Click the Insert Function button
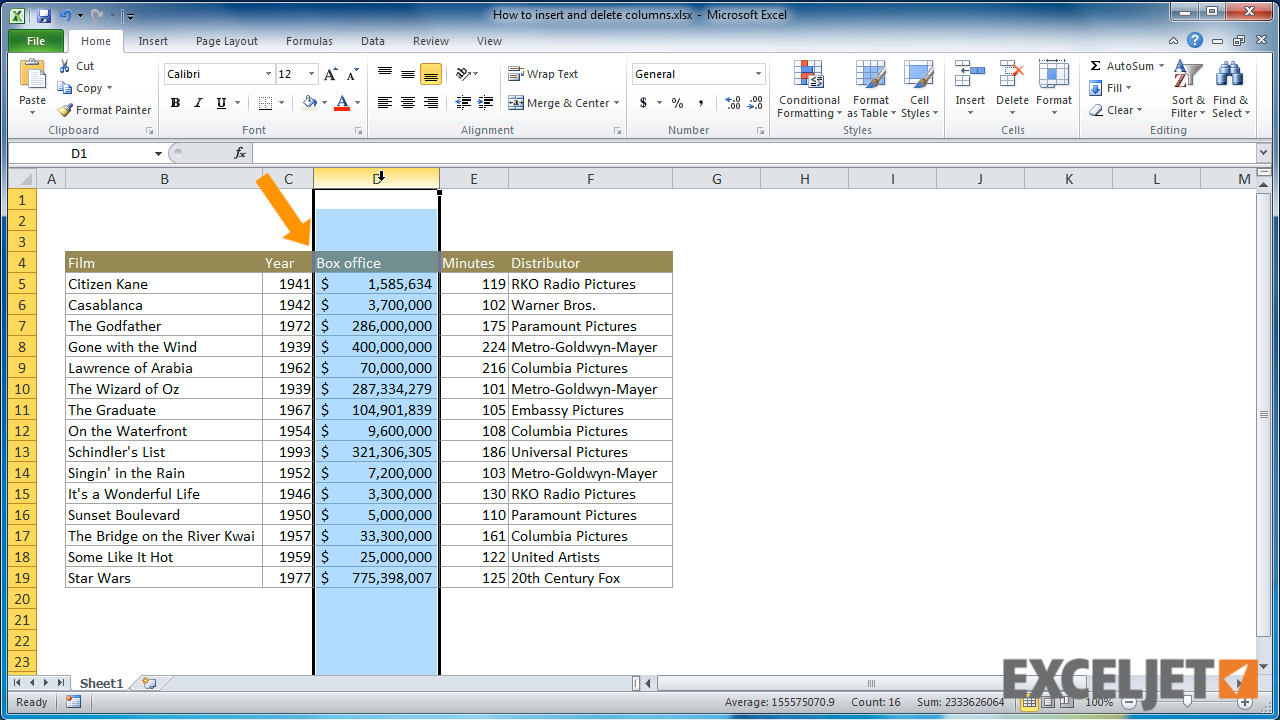The width and height of the screenshot is (1280, 720). [x=238, y=152]
